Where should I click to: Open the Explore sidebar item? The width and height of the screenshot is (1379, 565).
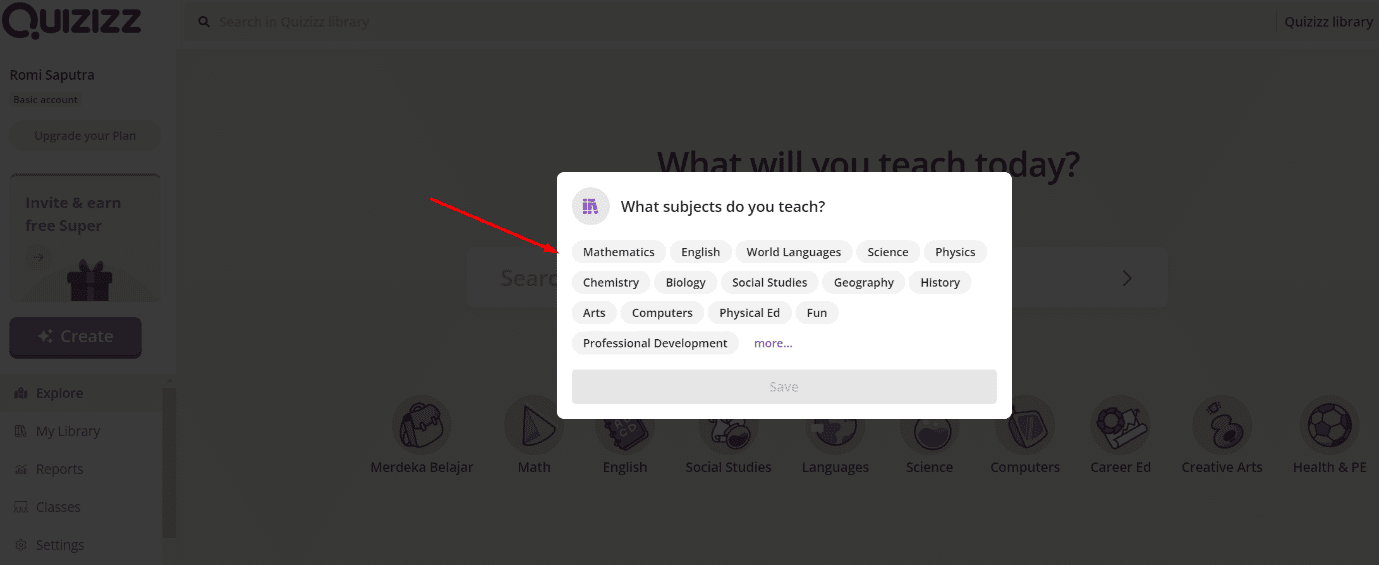[x=82, y=393]
